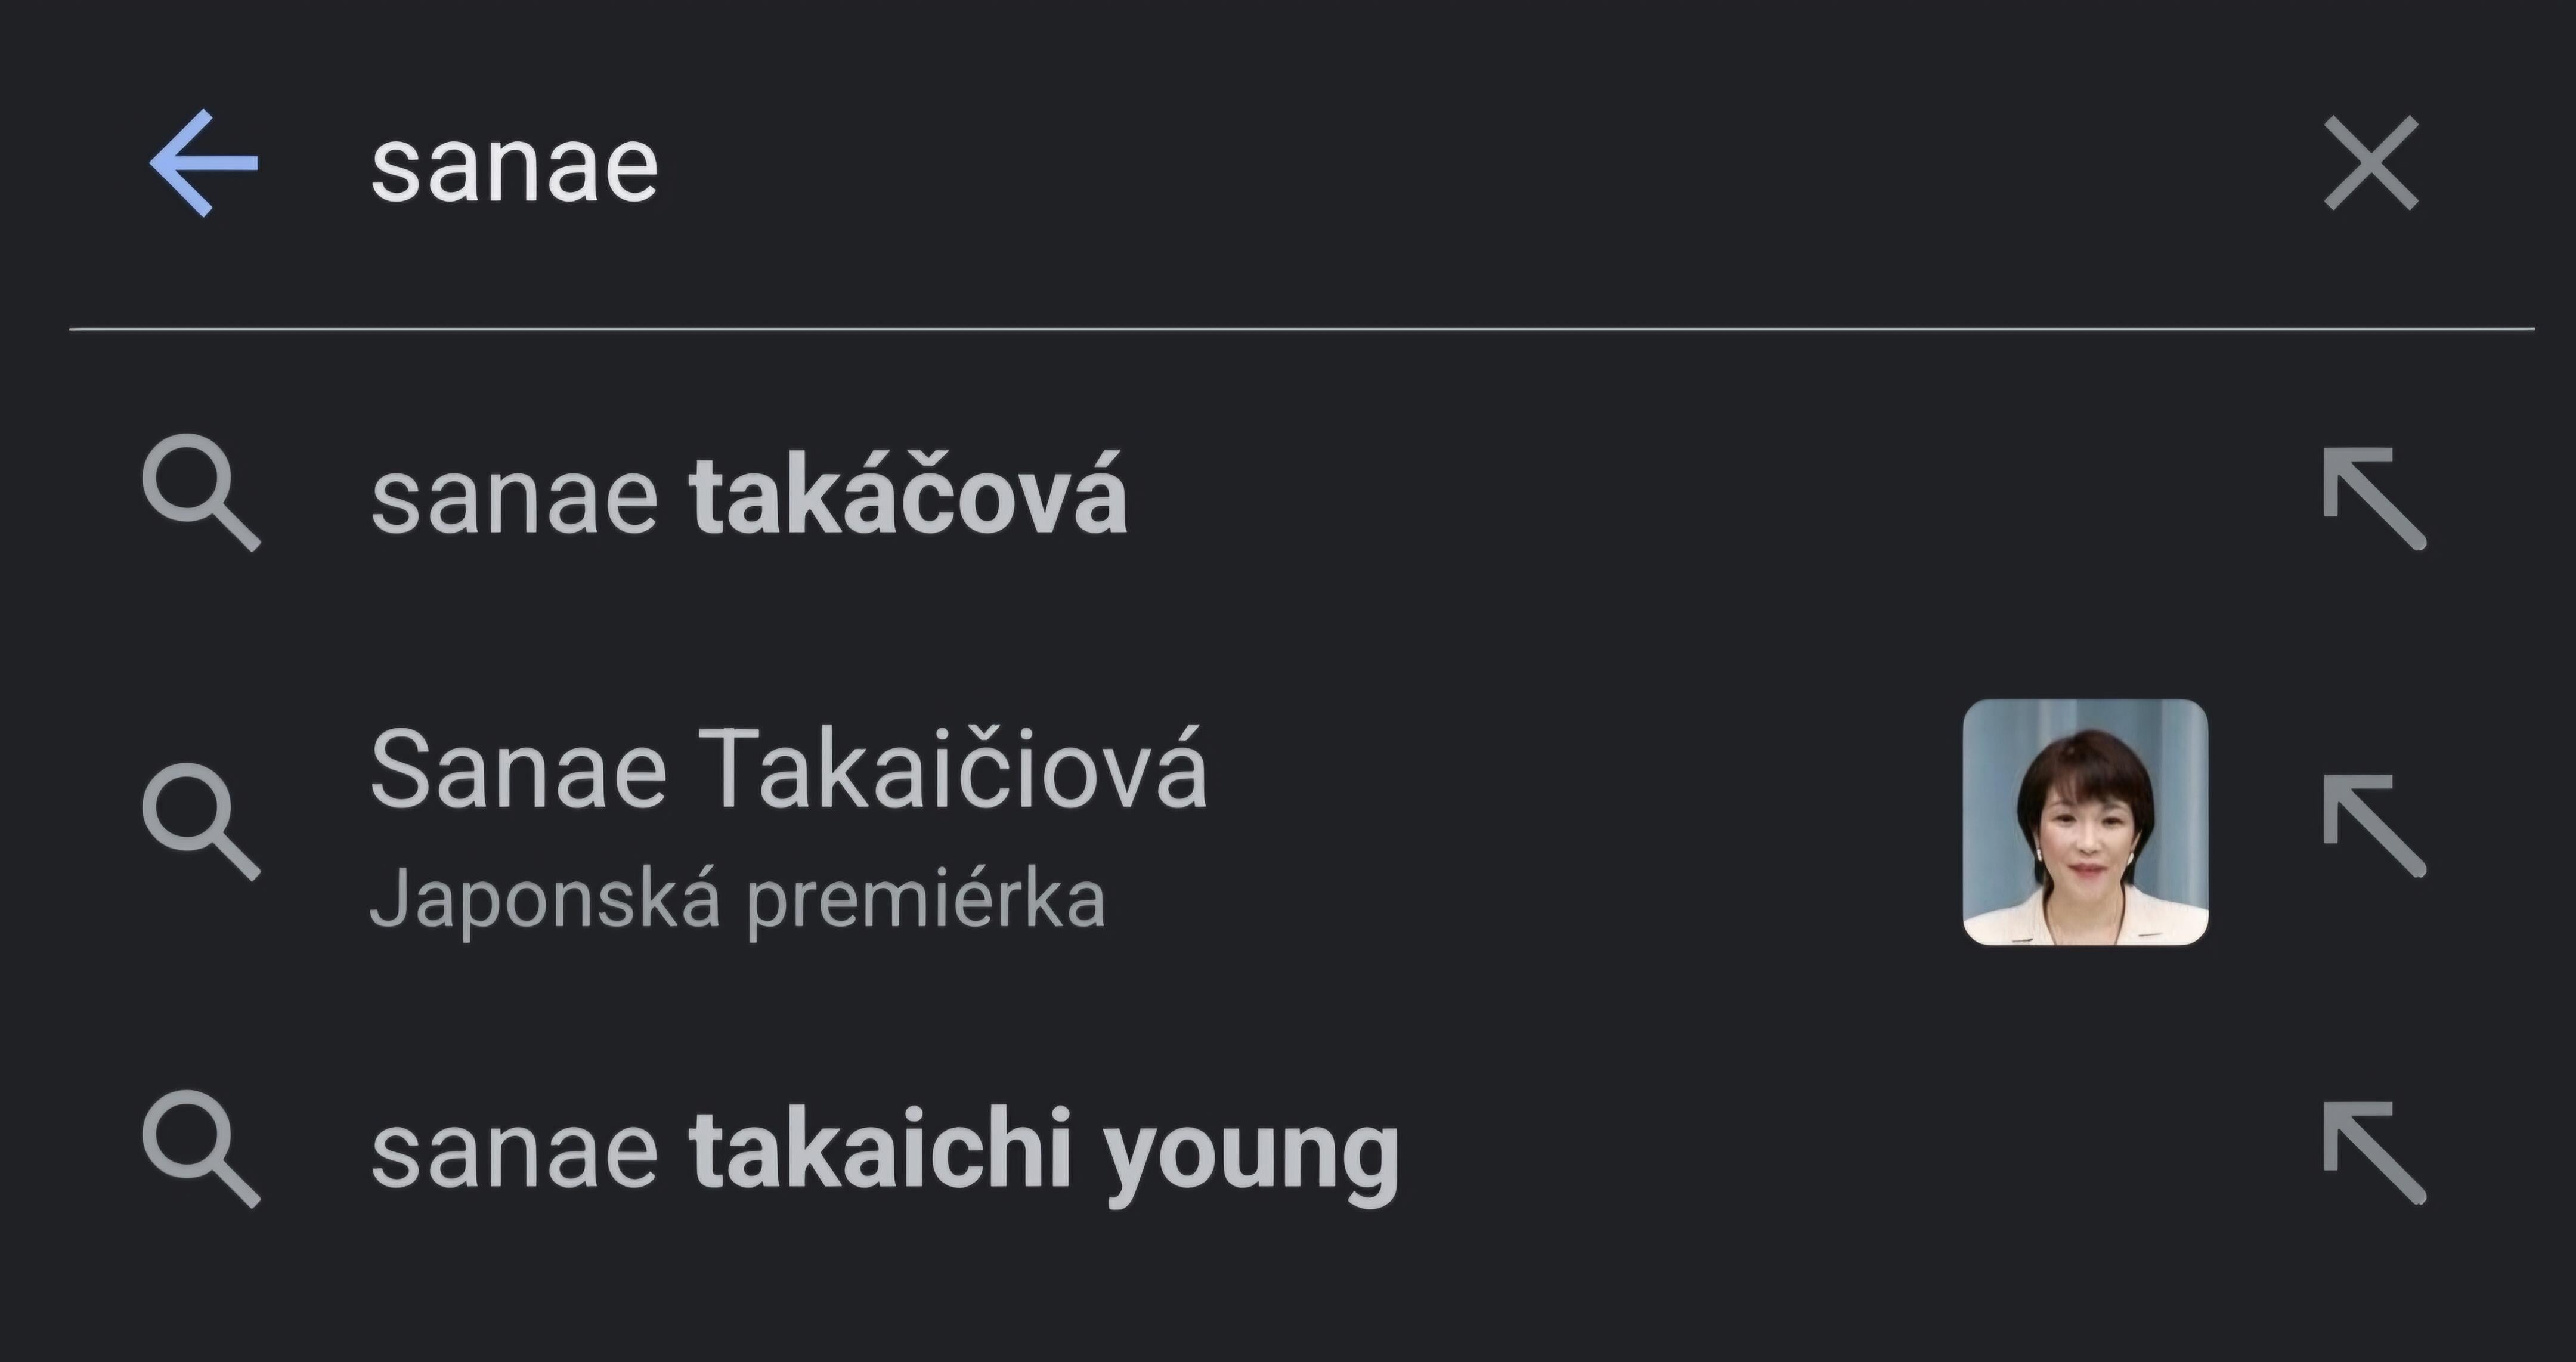Click magnifier icon beside "sanae takáčová"
2576x1362 pixels.
[x=201, y=492]
